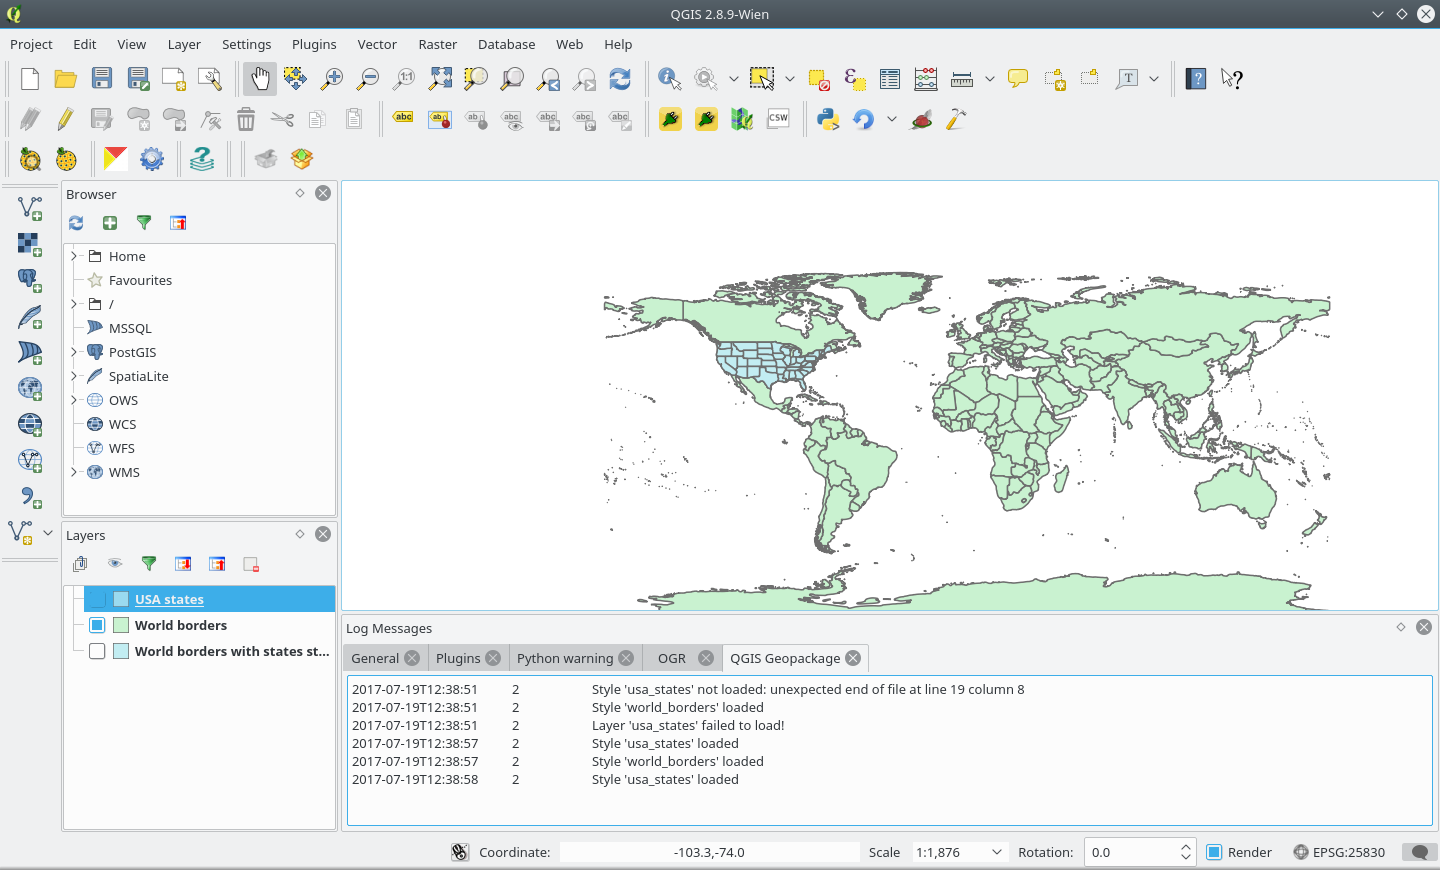This screenshot has width=1440, height=870.
Task: Toggle extents display icon beside Coordinate
Action: click(460, 852)
